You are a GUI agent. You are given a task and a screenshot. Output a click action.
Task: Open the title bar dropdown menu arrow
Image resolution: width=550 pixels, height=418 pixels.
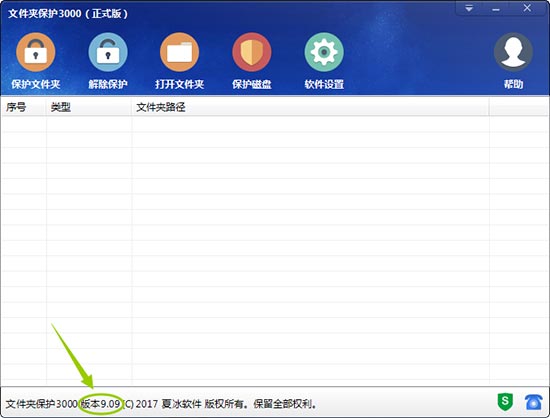pyautogui.click(x=469, y=8)
